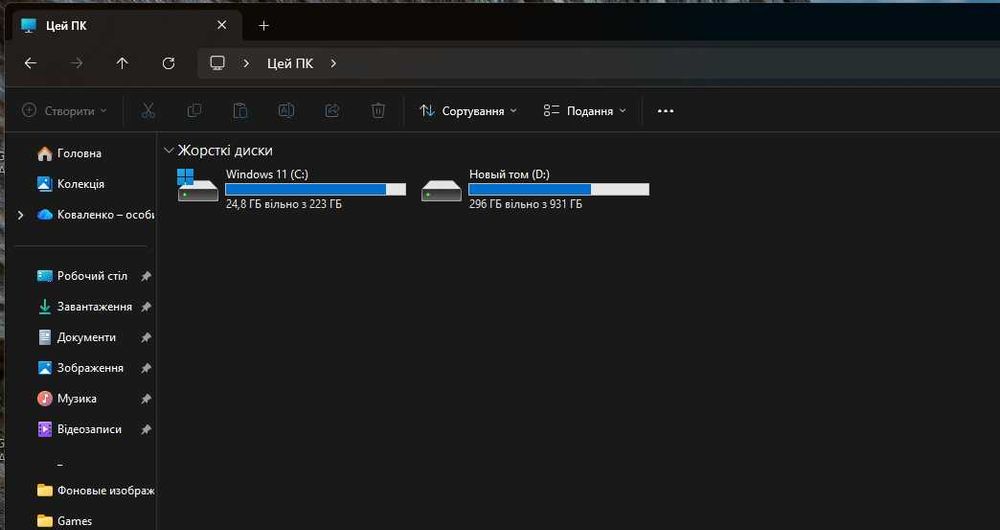This screenshot has width=1000, height=530.
Task: Open the Сортування dropdown menu
Action: [468, 111]
